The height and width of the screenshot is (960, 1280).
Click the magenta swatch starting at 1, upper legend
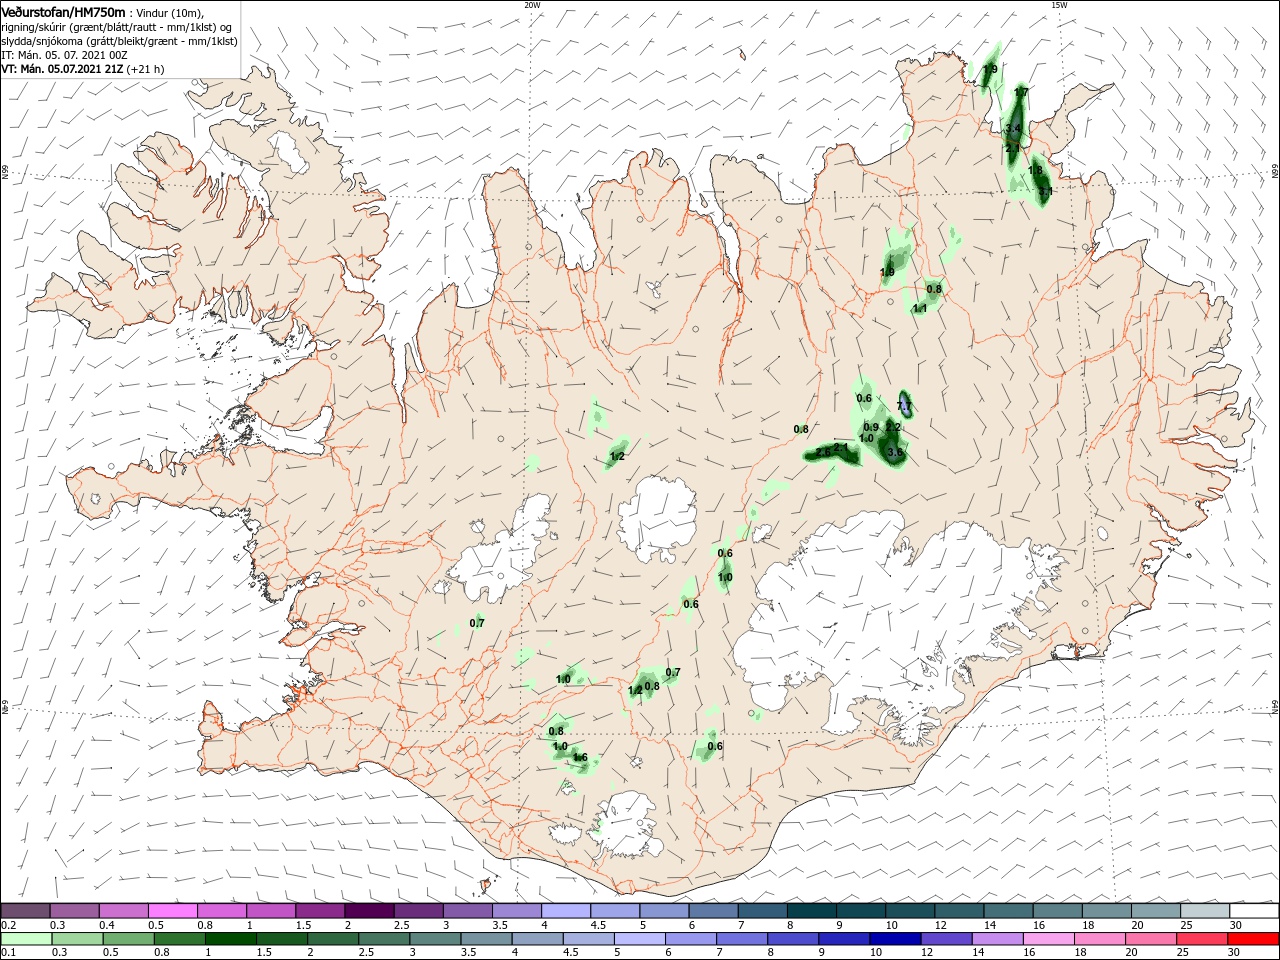tap(271, 911)
